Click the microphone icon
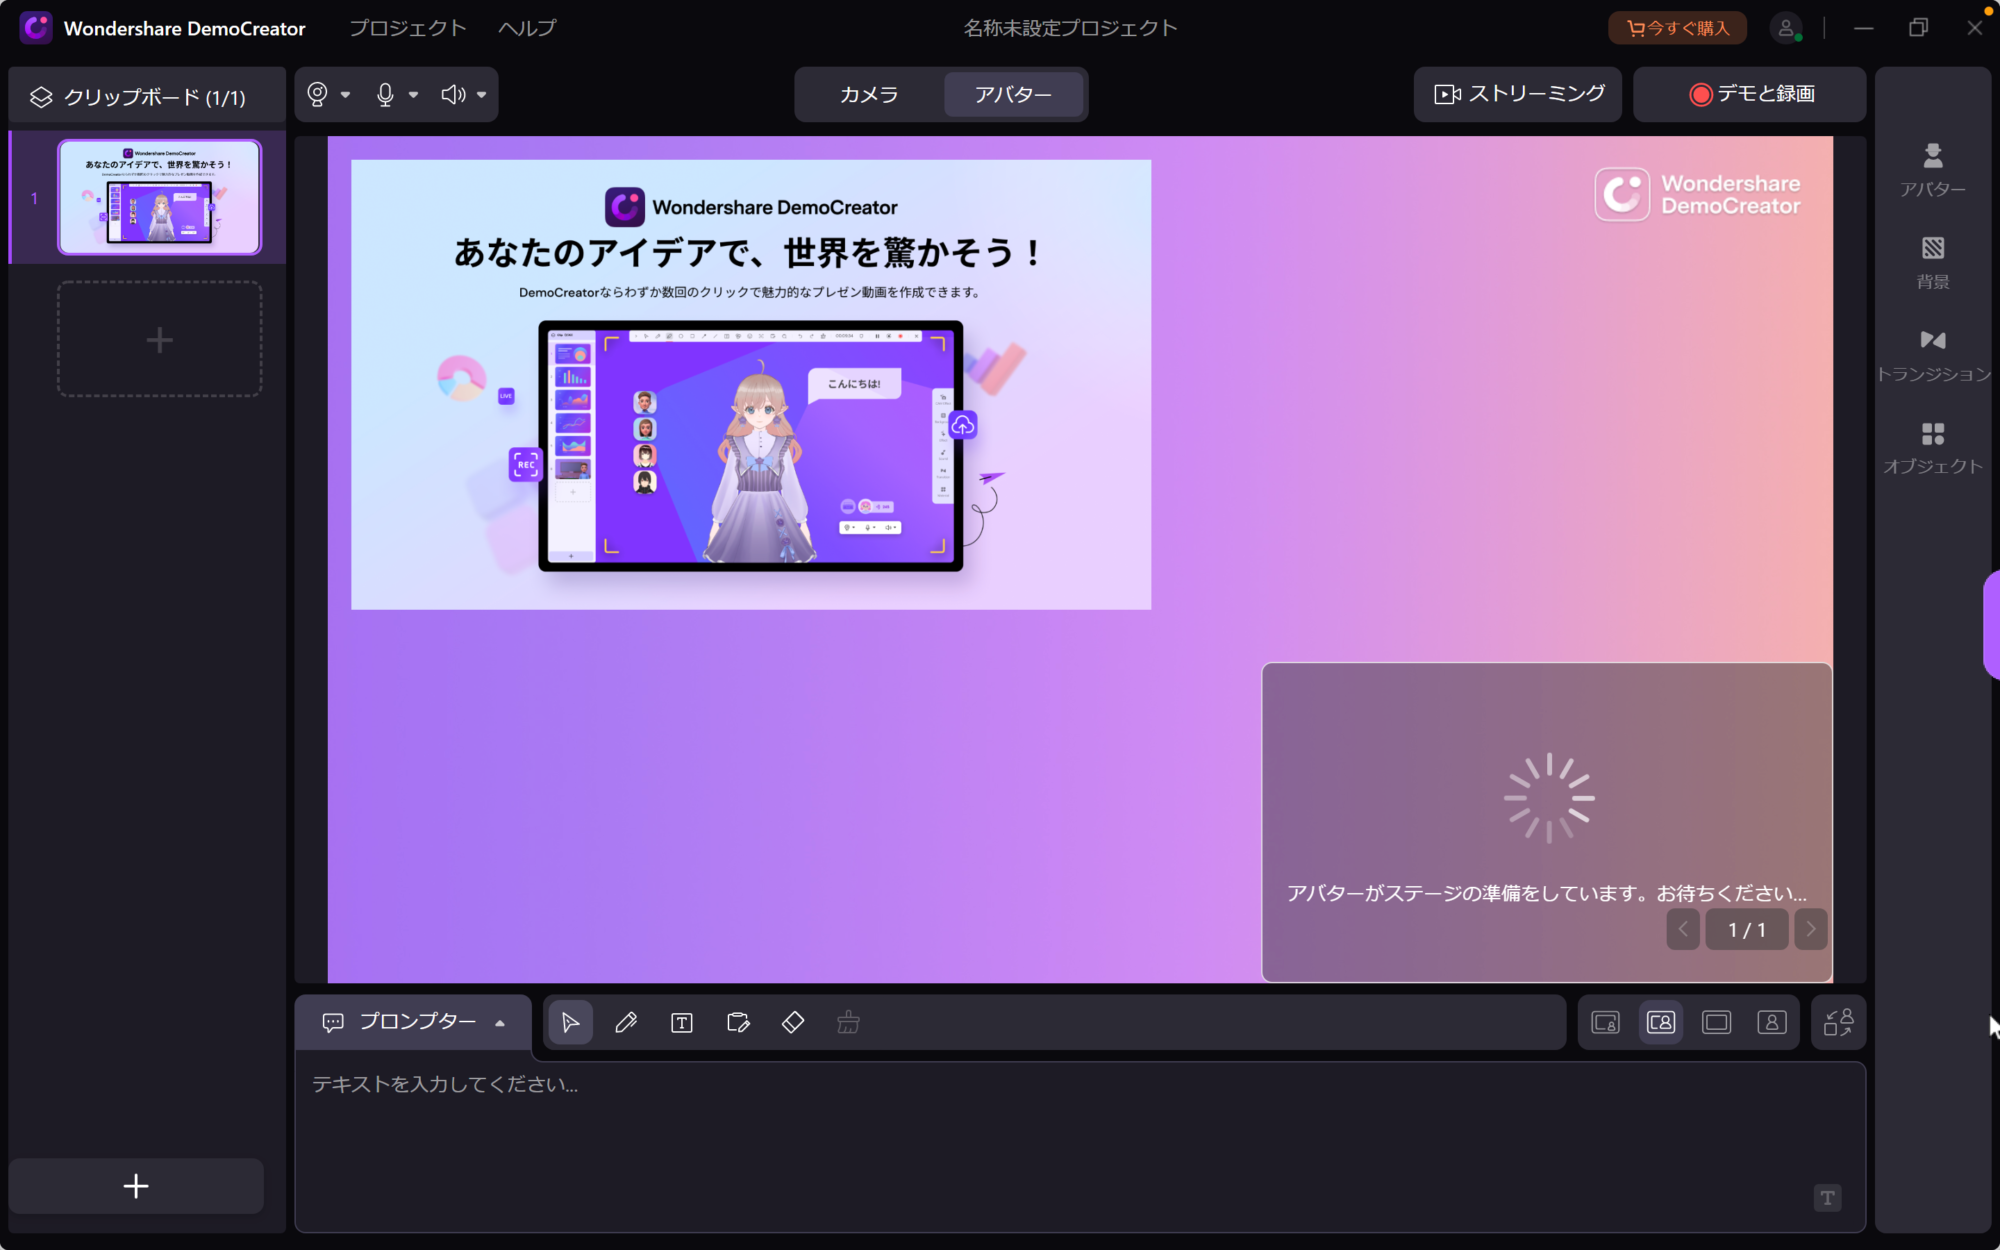Screen dimensions: 2000x1250 click(385, 94)
